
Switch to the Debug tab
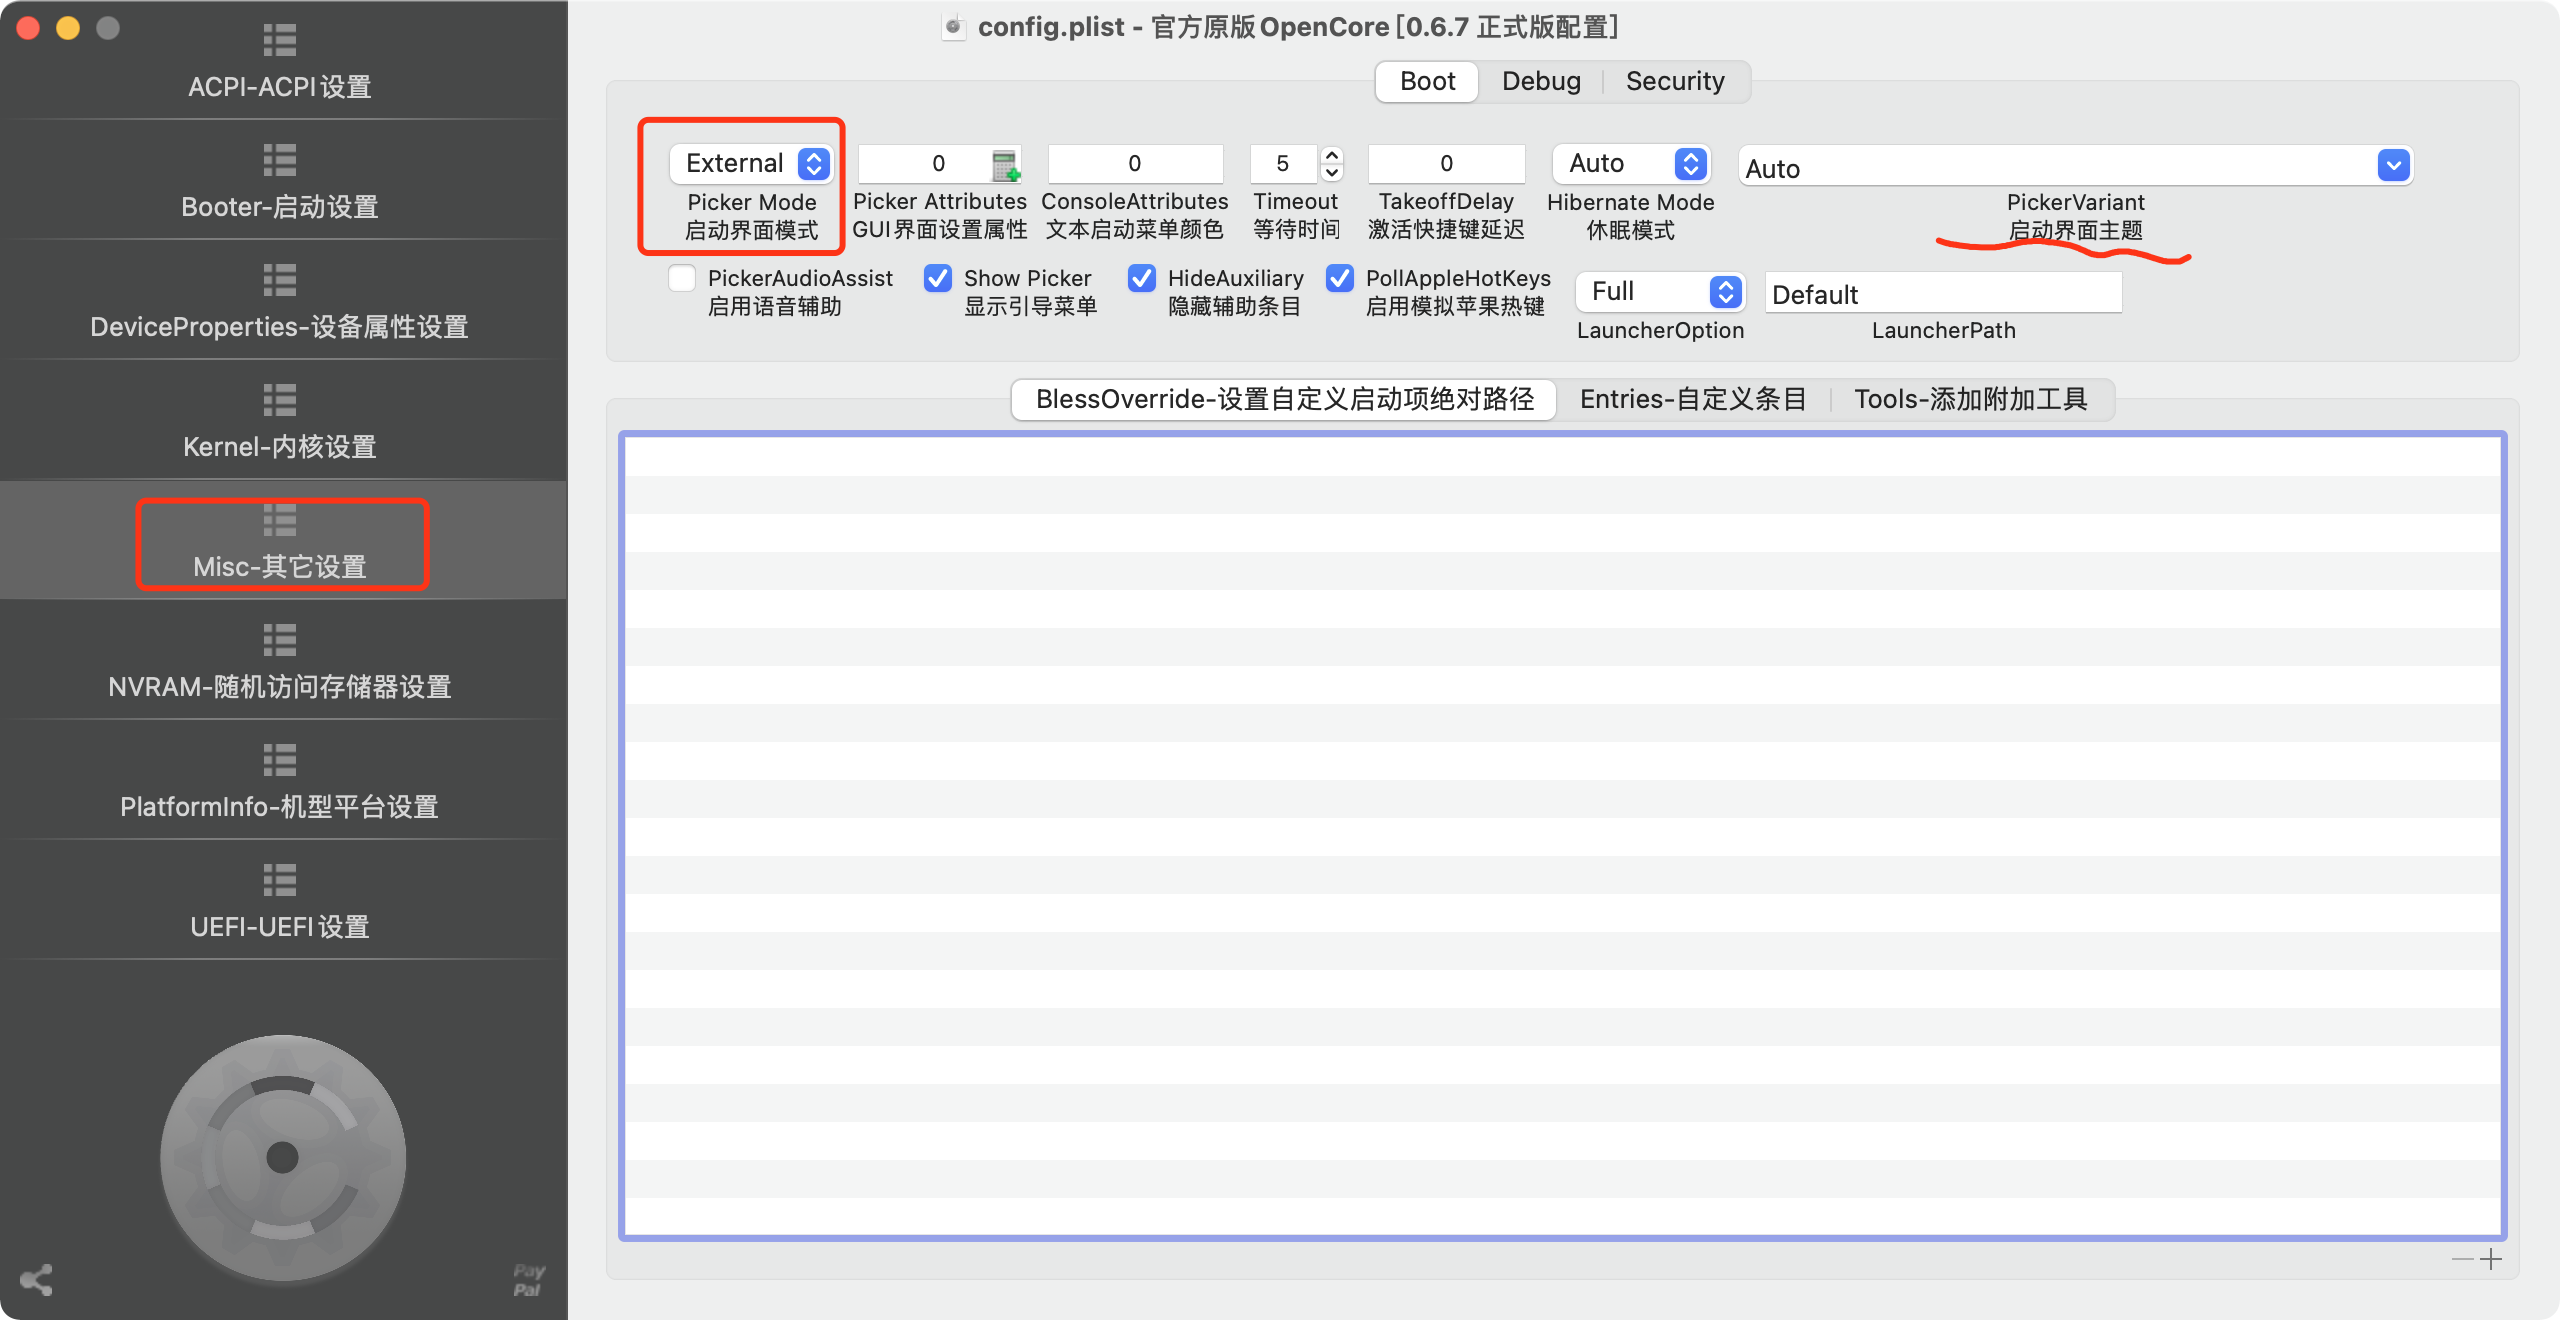[1541, 81]
